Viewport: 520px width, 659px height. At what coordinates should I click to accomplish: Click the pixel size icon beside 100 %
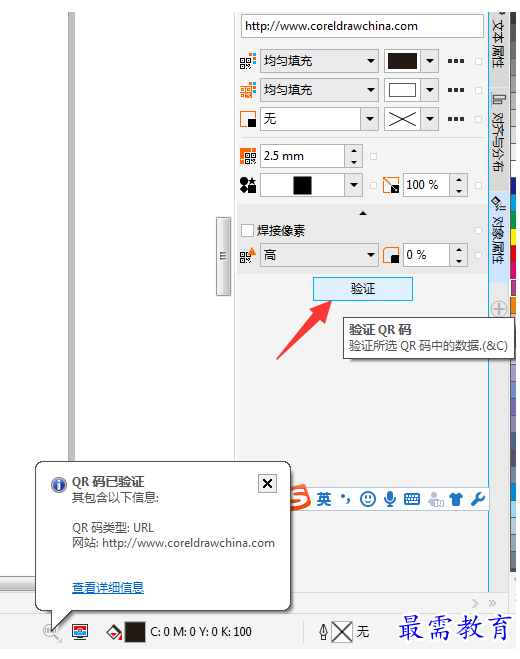391,185
